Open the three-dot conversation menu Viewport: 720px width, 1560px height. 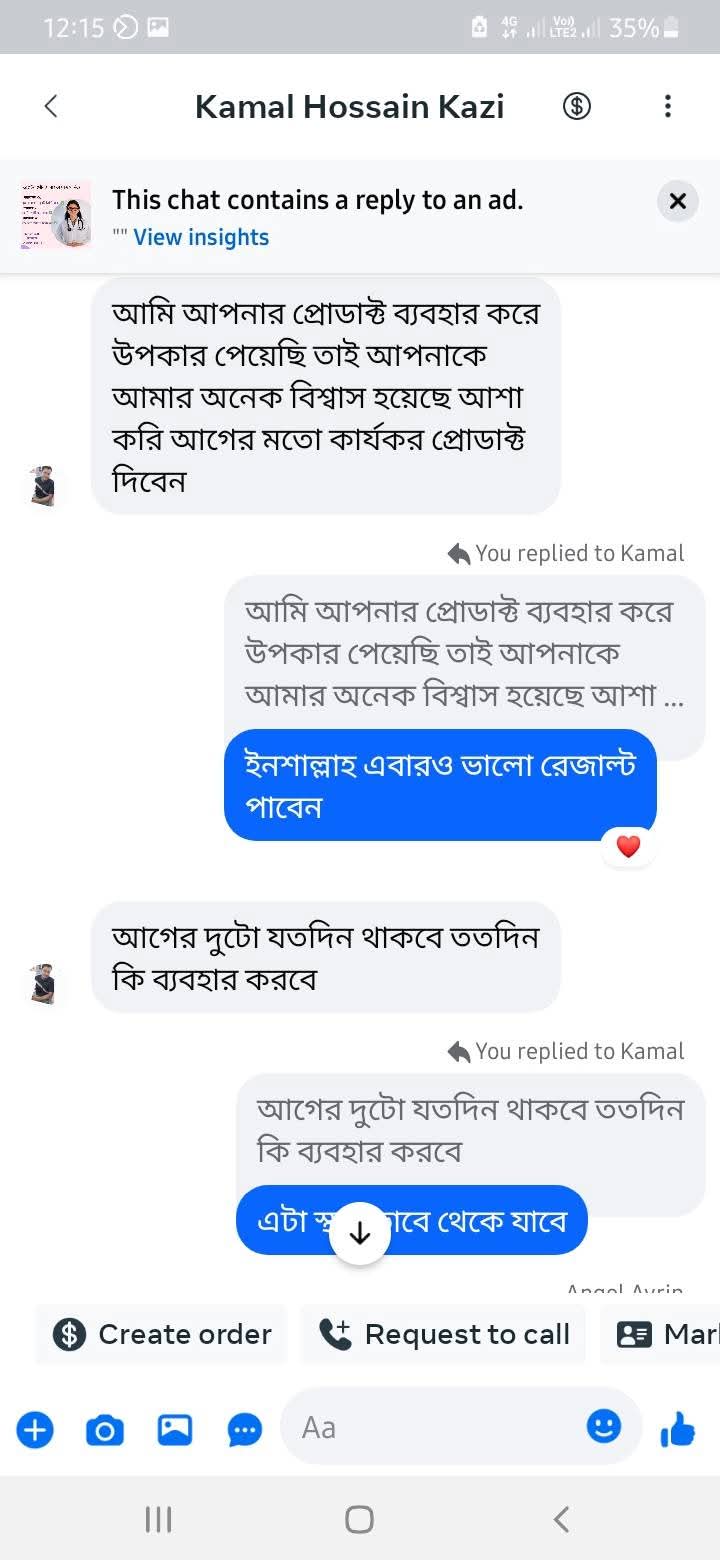pos(668,106)
